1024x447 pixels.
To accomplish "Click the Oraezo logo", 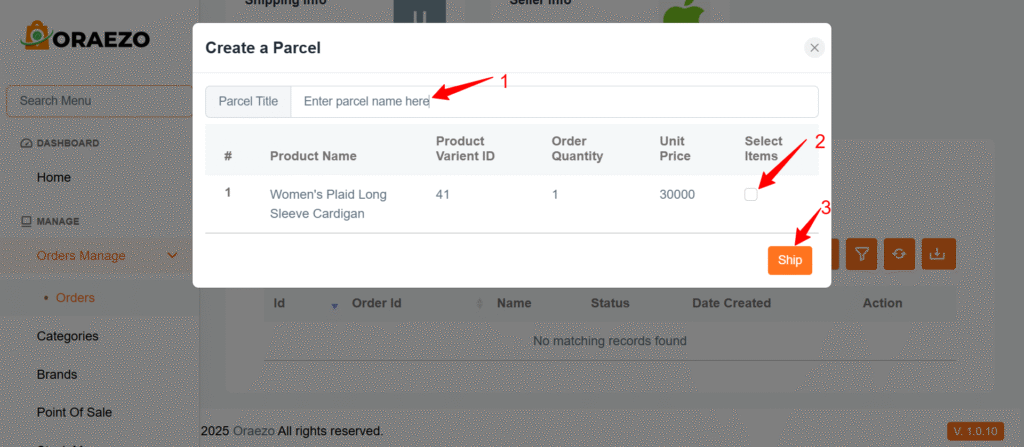I will tap(87, 39).
